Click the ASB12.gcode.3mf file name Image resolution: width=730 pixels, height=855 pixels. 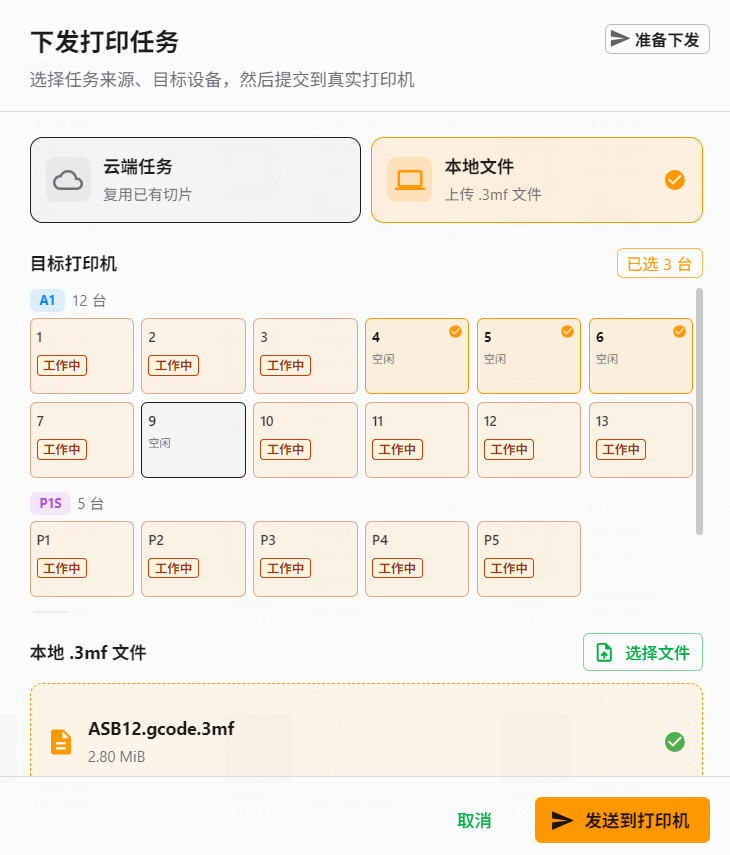coord(161,728)
